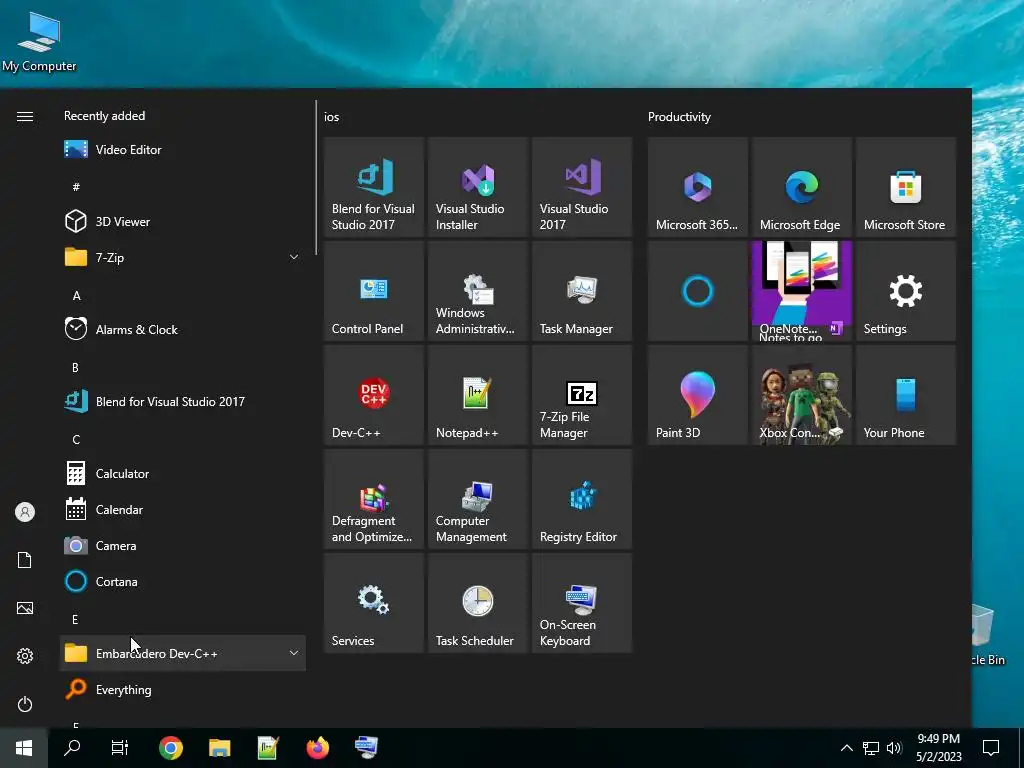Click the Windows Start button
The image size is (1024, 768).
24,748
